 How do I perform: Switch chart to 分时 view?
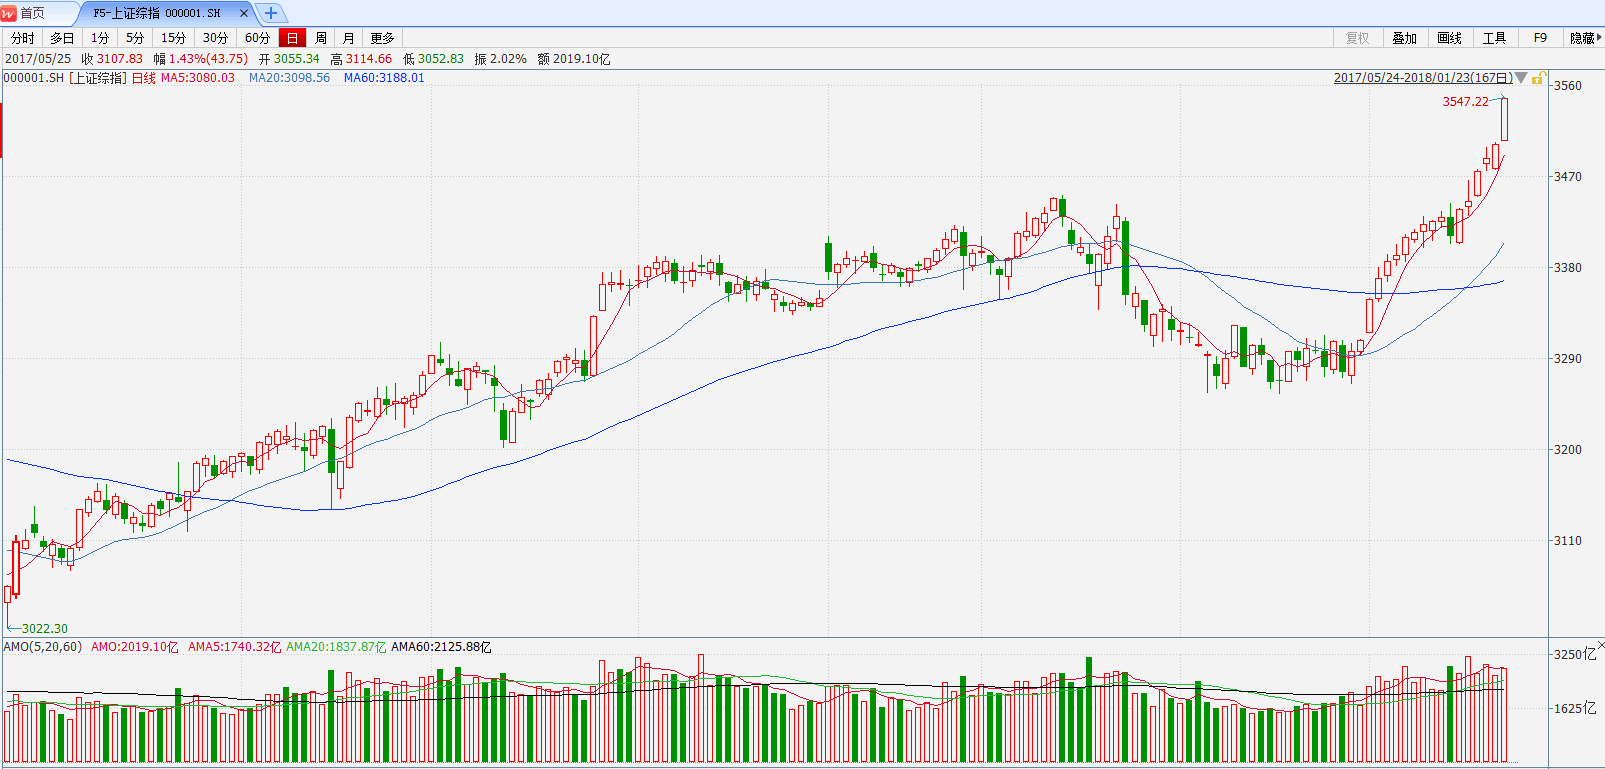pyautogui.click(x=23, y=38)
